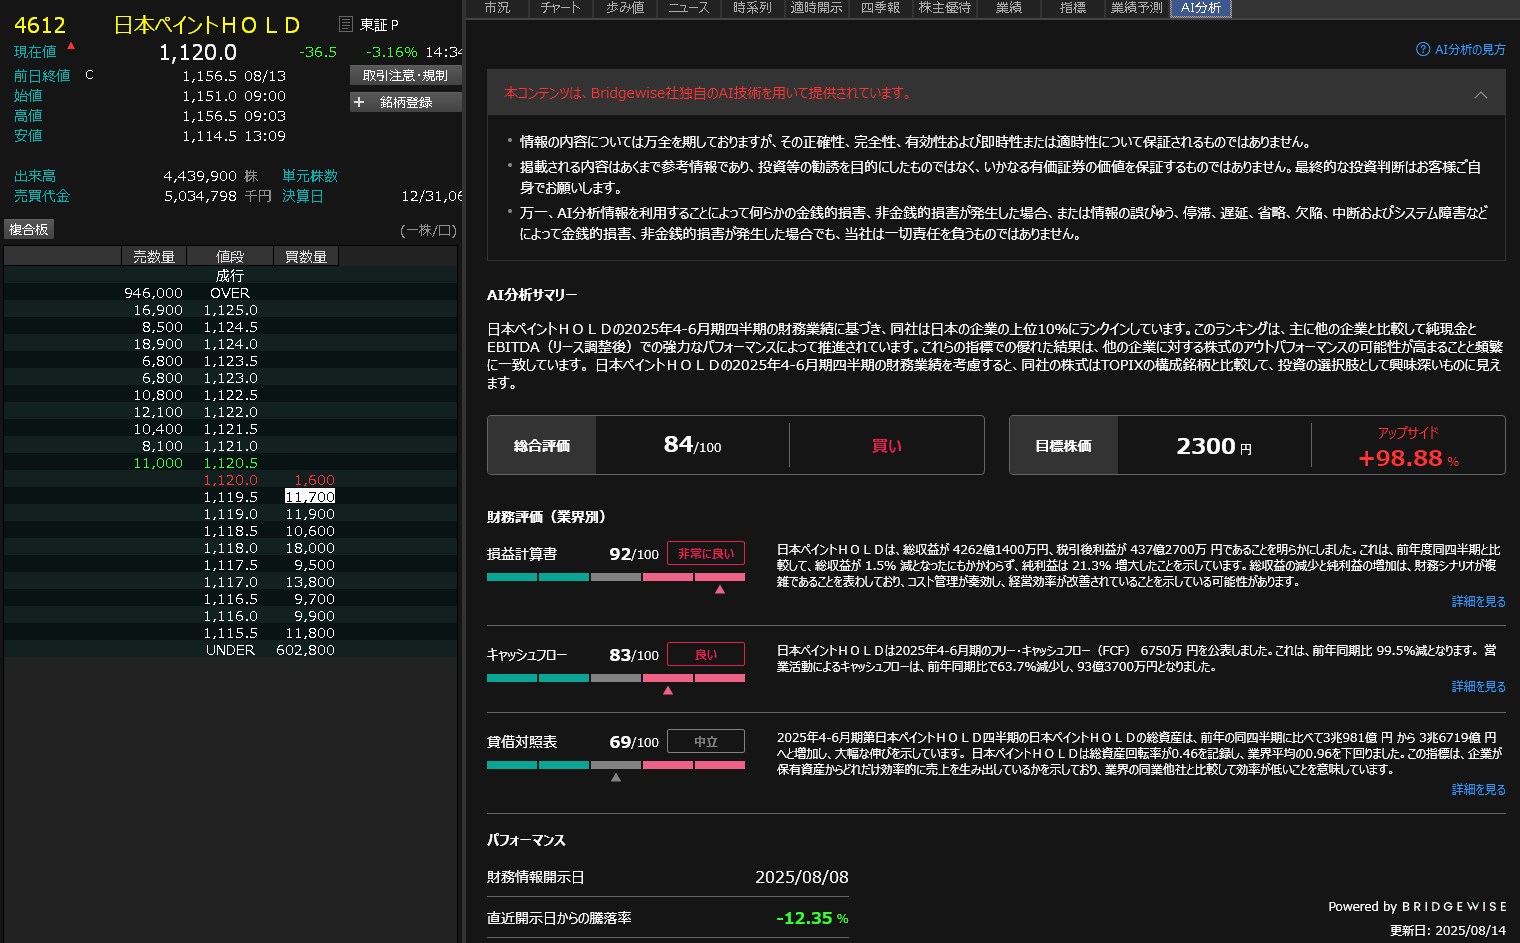Click the +98.88% upside value
The height and width of the screenshot is (943, 1520).
point(1408,459)
